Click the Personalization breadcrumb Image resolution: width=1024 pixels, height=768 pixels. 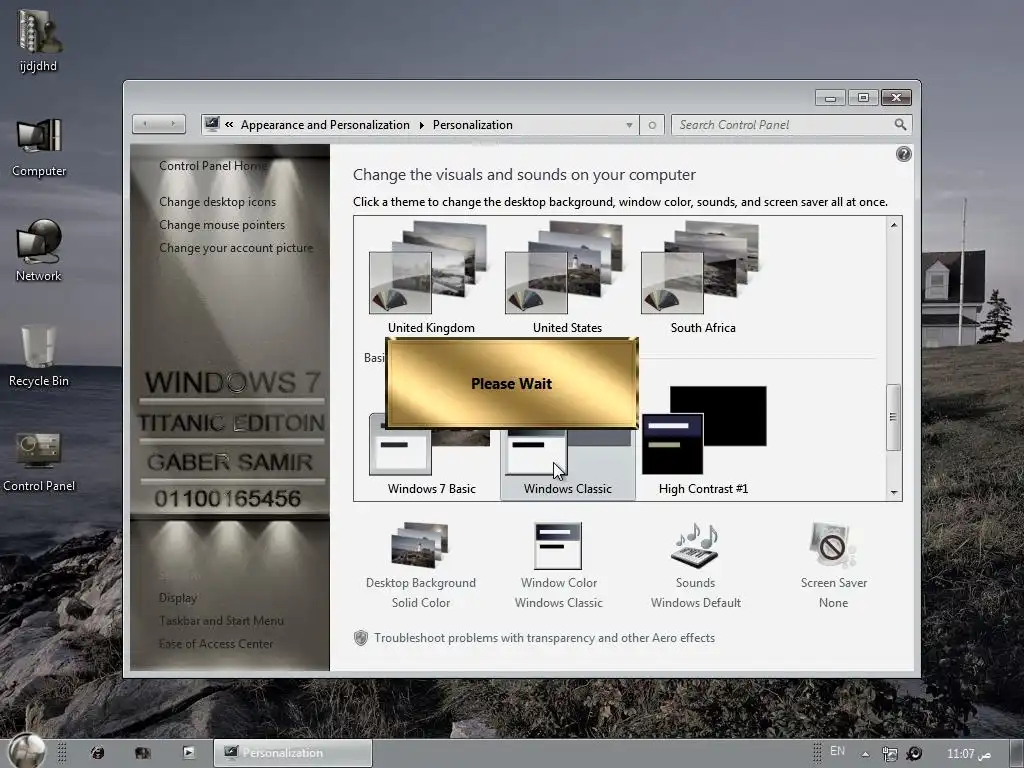pos(473,125)
